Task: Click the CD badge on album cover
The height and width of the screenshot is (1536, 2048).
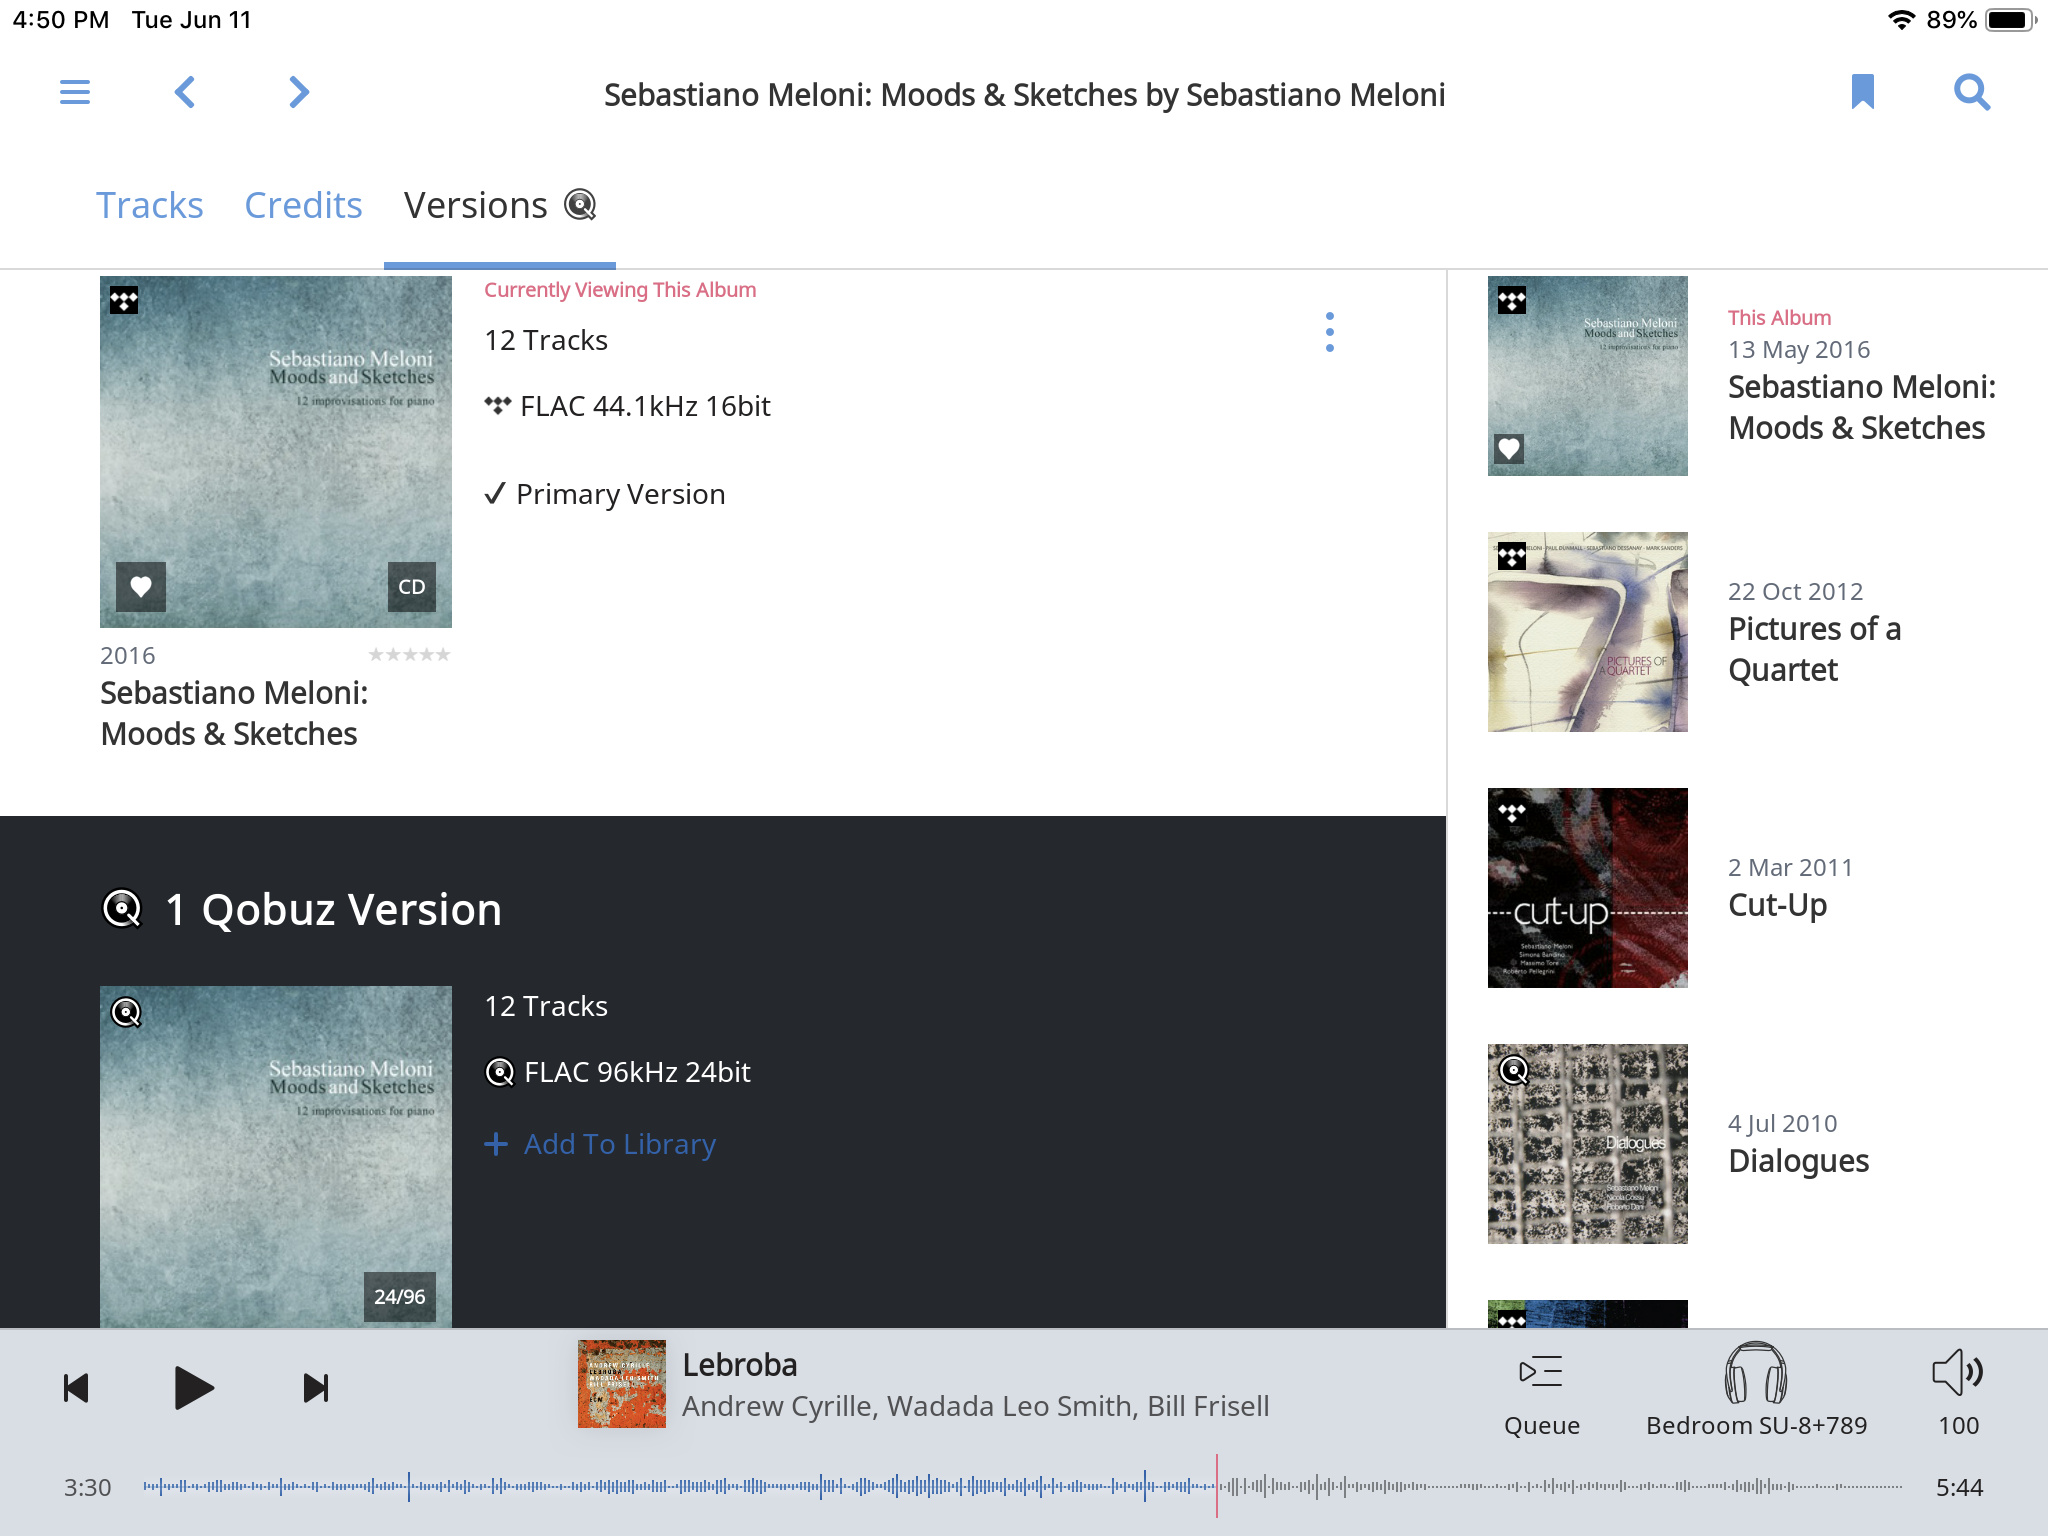Action: click(412, 587)
